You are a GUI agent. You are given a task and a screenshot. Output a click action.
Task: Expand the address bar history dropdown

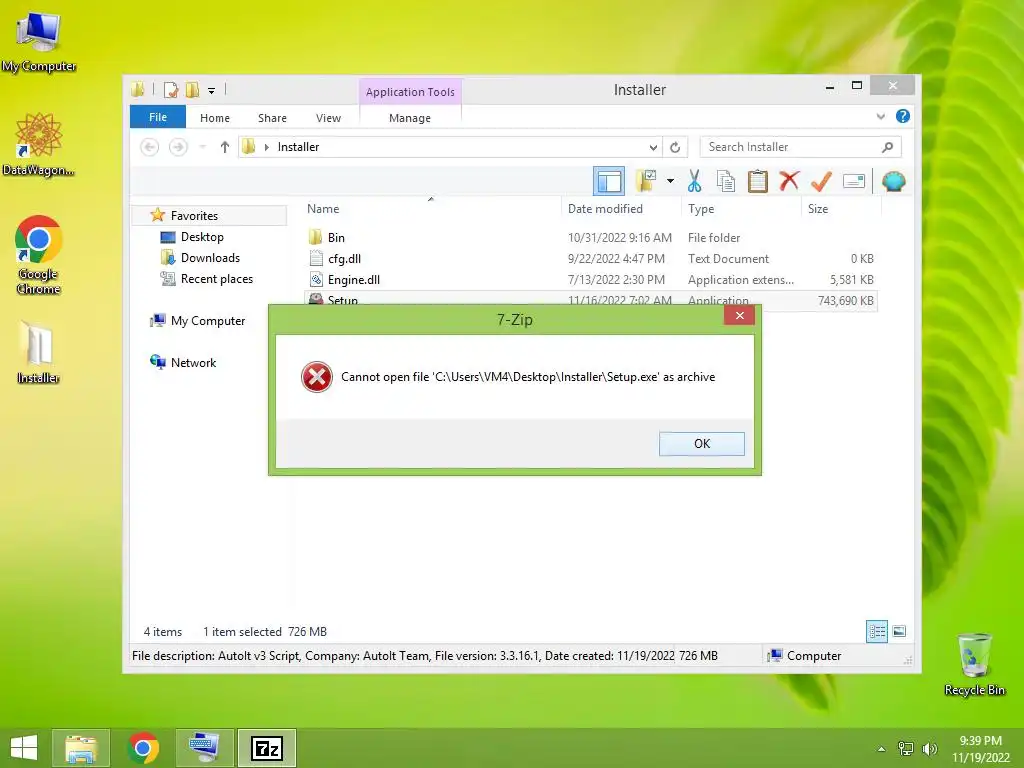click(x=652, y=147)
